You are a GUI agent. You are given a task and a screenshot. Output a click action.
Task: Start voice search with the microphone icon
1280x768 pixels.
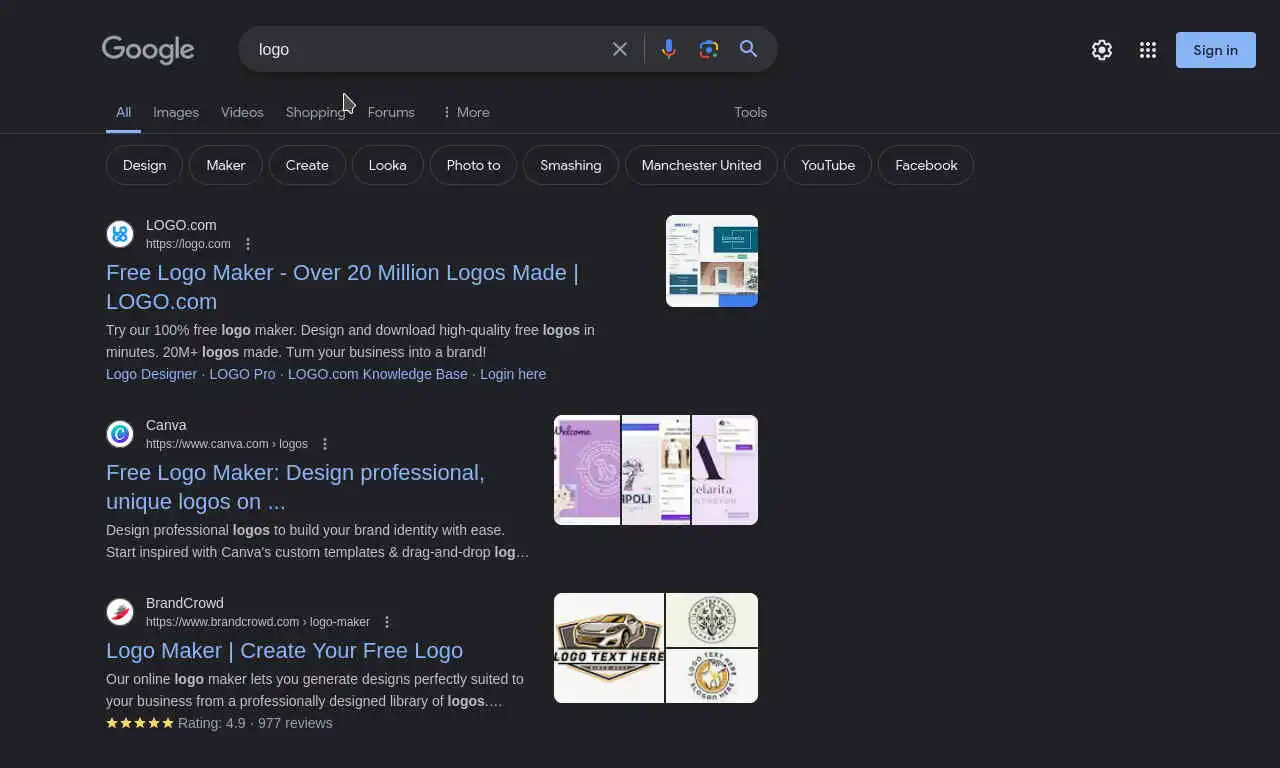coord(669,49)
